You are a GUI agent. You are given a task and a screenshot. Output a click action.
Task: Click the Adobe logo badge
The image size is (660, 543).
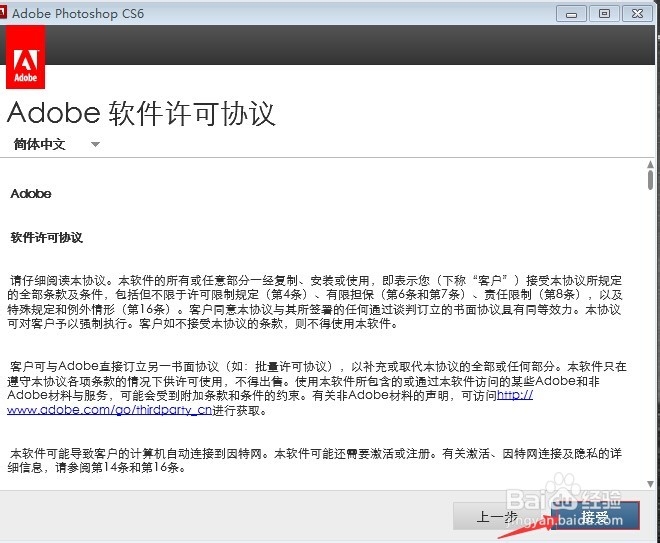[x=25, y=57]
